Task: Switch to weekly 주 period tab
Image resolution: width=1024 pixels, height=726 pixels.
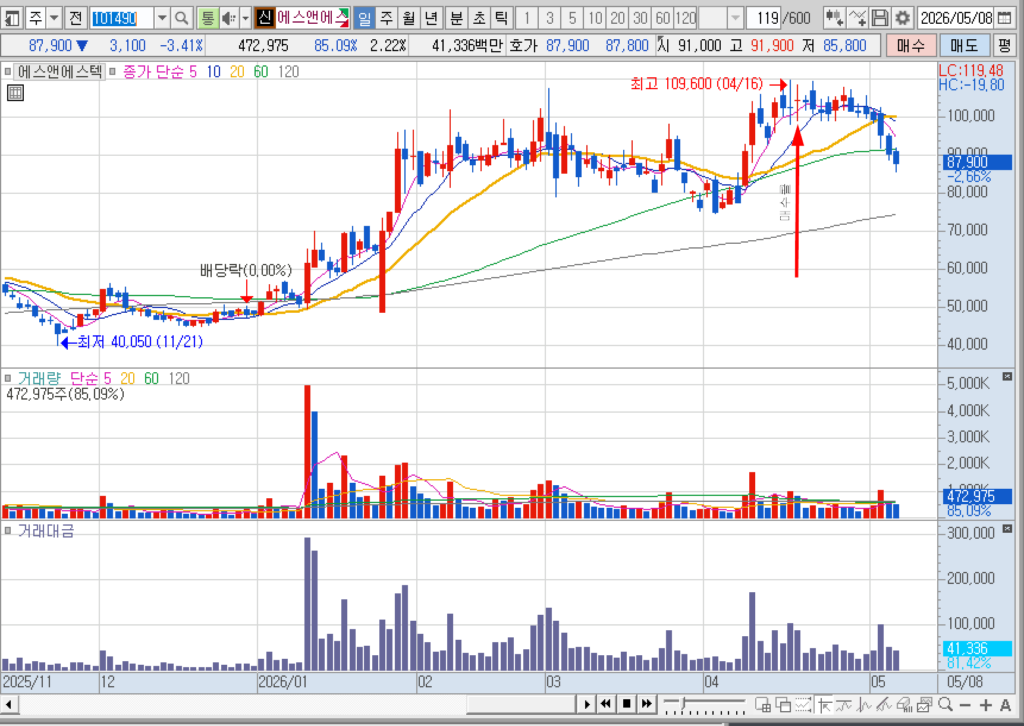Action: (x=387, y=18)
